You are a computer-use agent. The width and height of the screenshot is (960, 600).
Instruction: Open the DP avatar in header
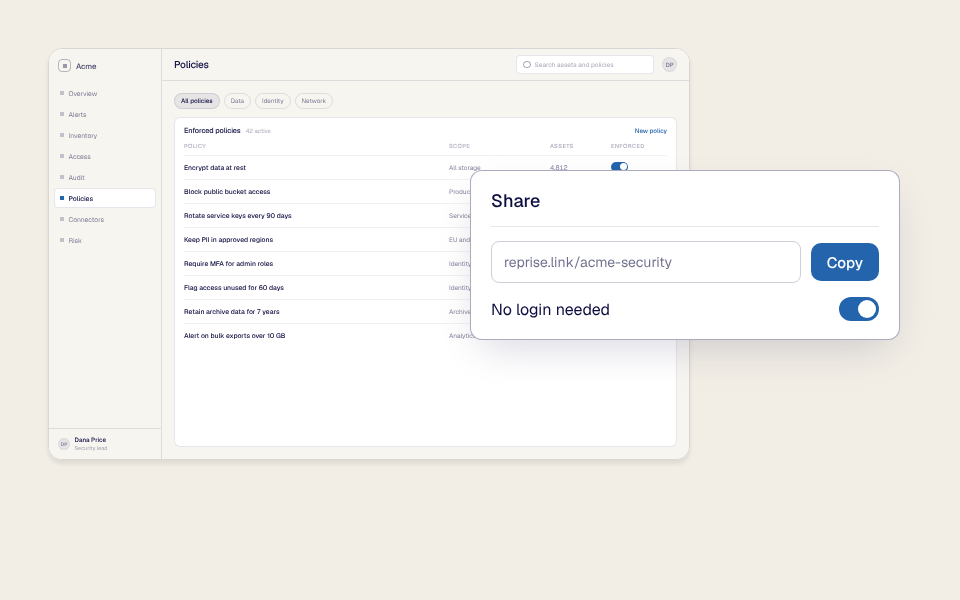point(669,64)
